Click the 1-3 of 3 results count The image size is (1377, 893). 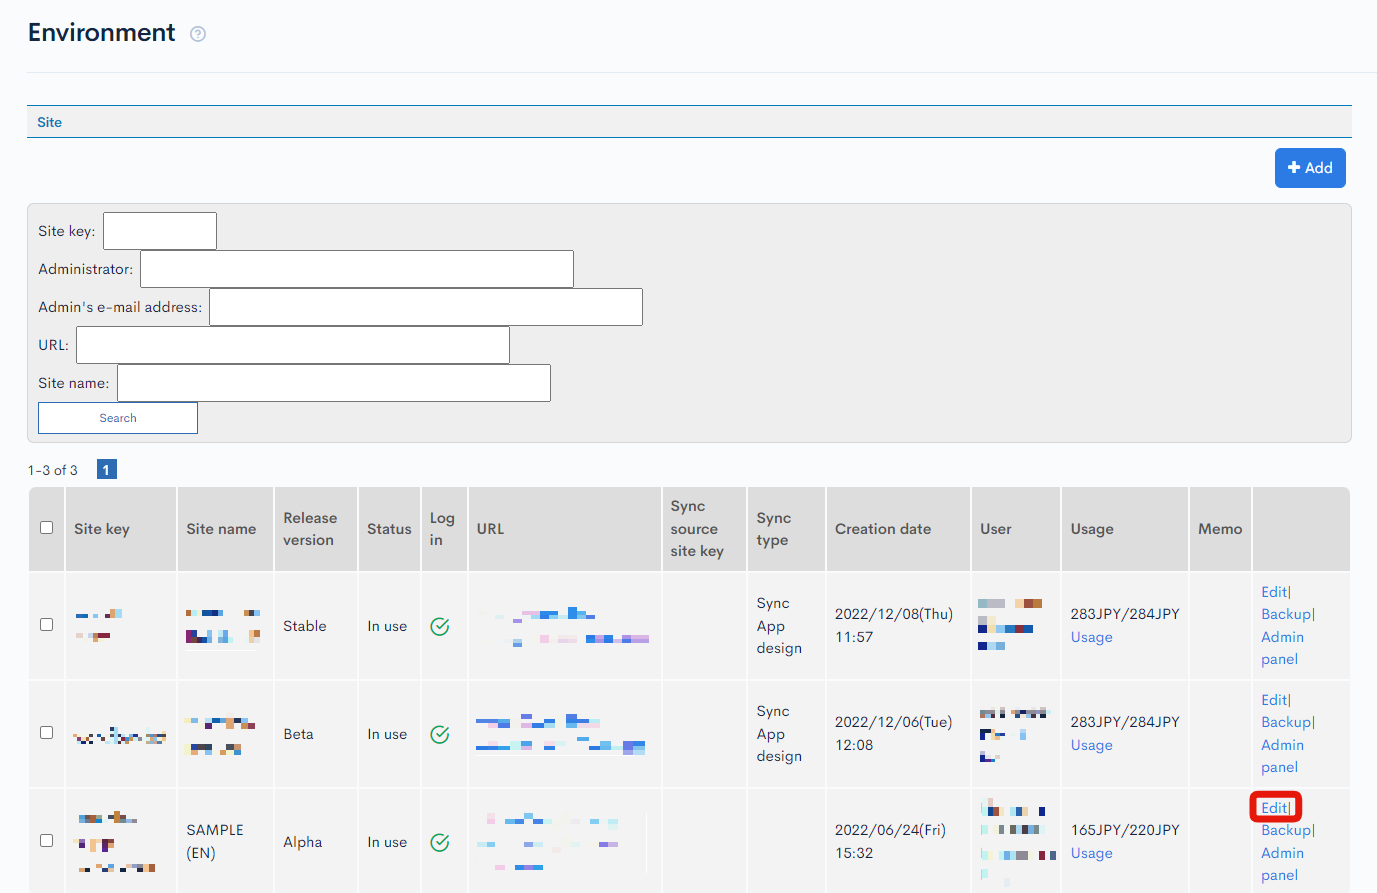53,470
